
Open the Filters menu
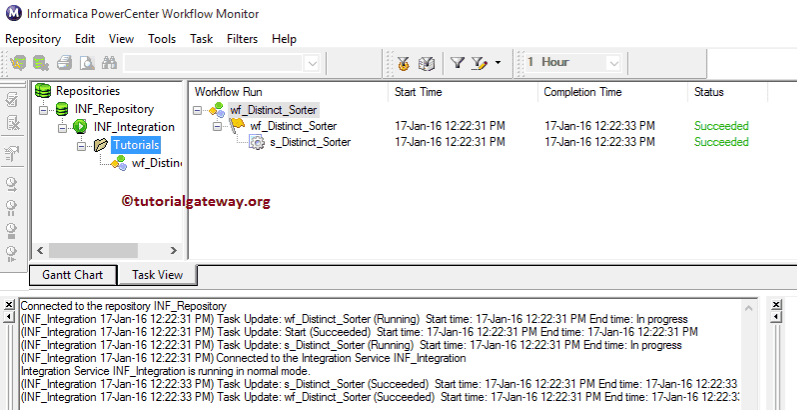pyautogui.click(x=242, y=39)
